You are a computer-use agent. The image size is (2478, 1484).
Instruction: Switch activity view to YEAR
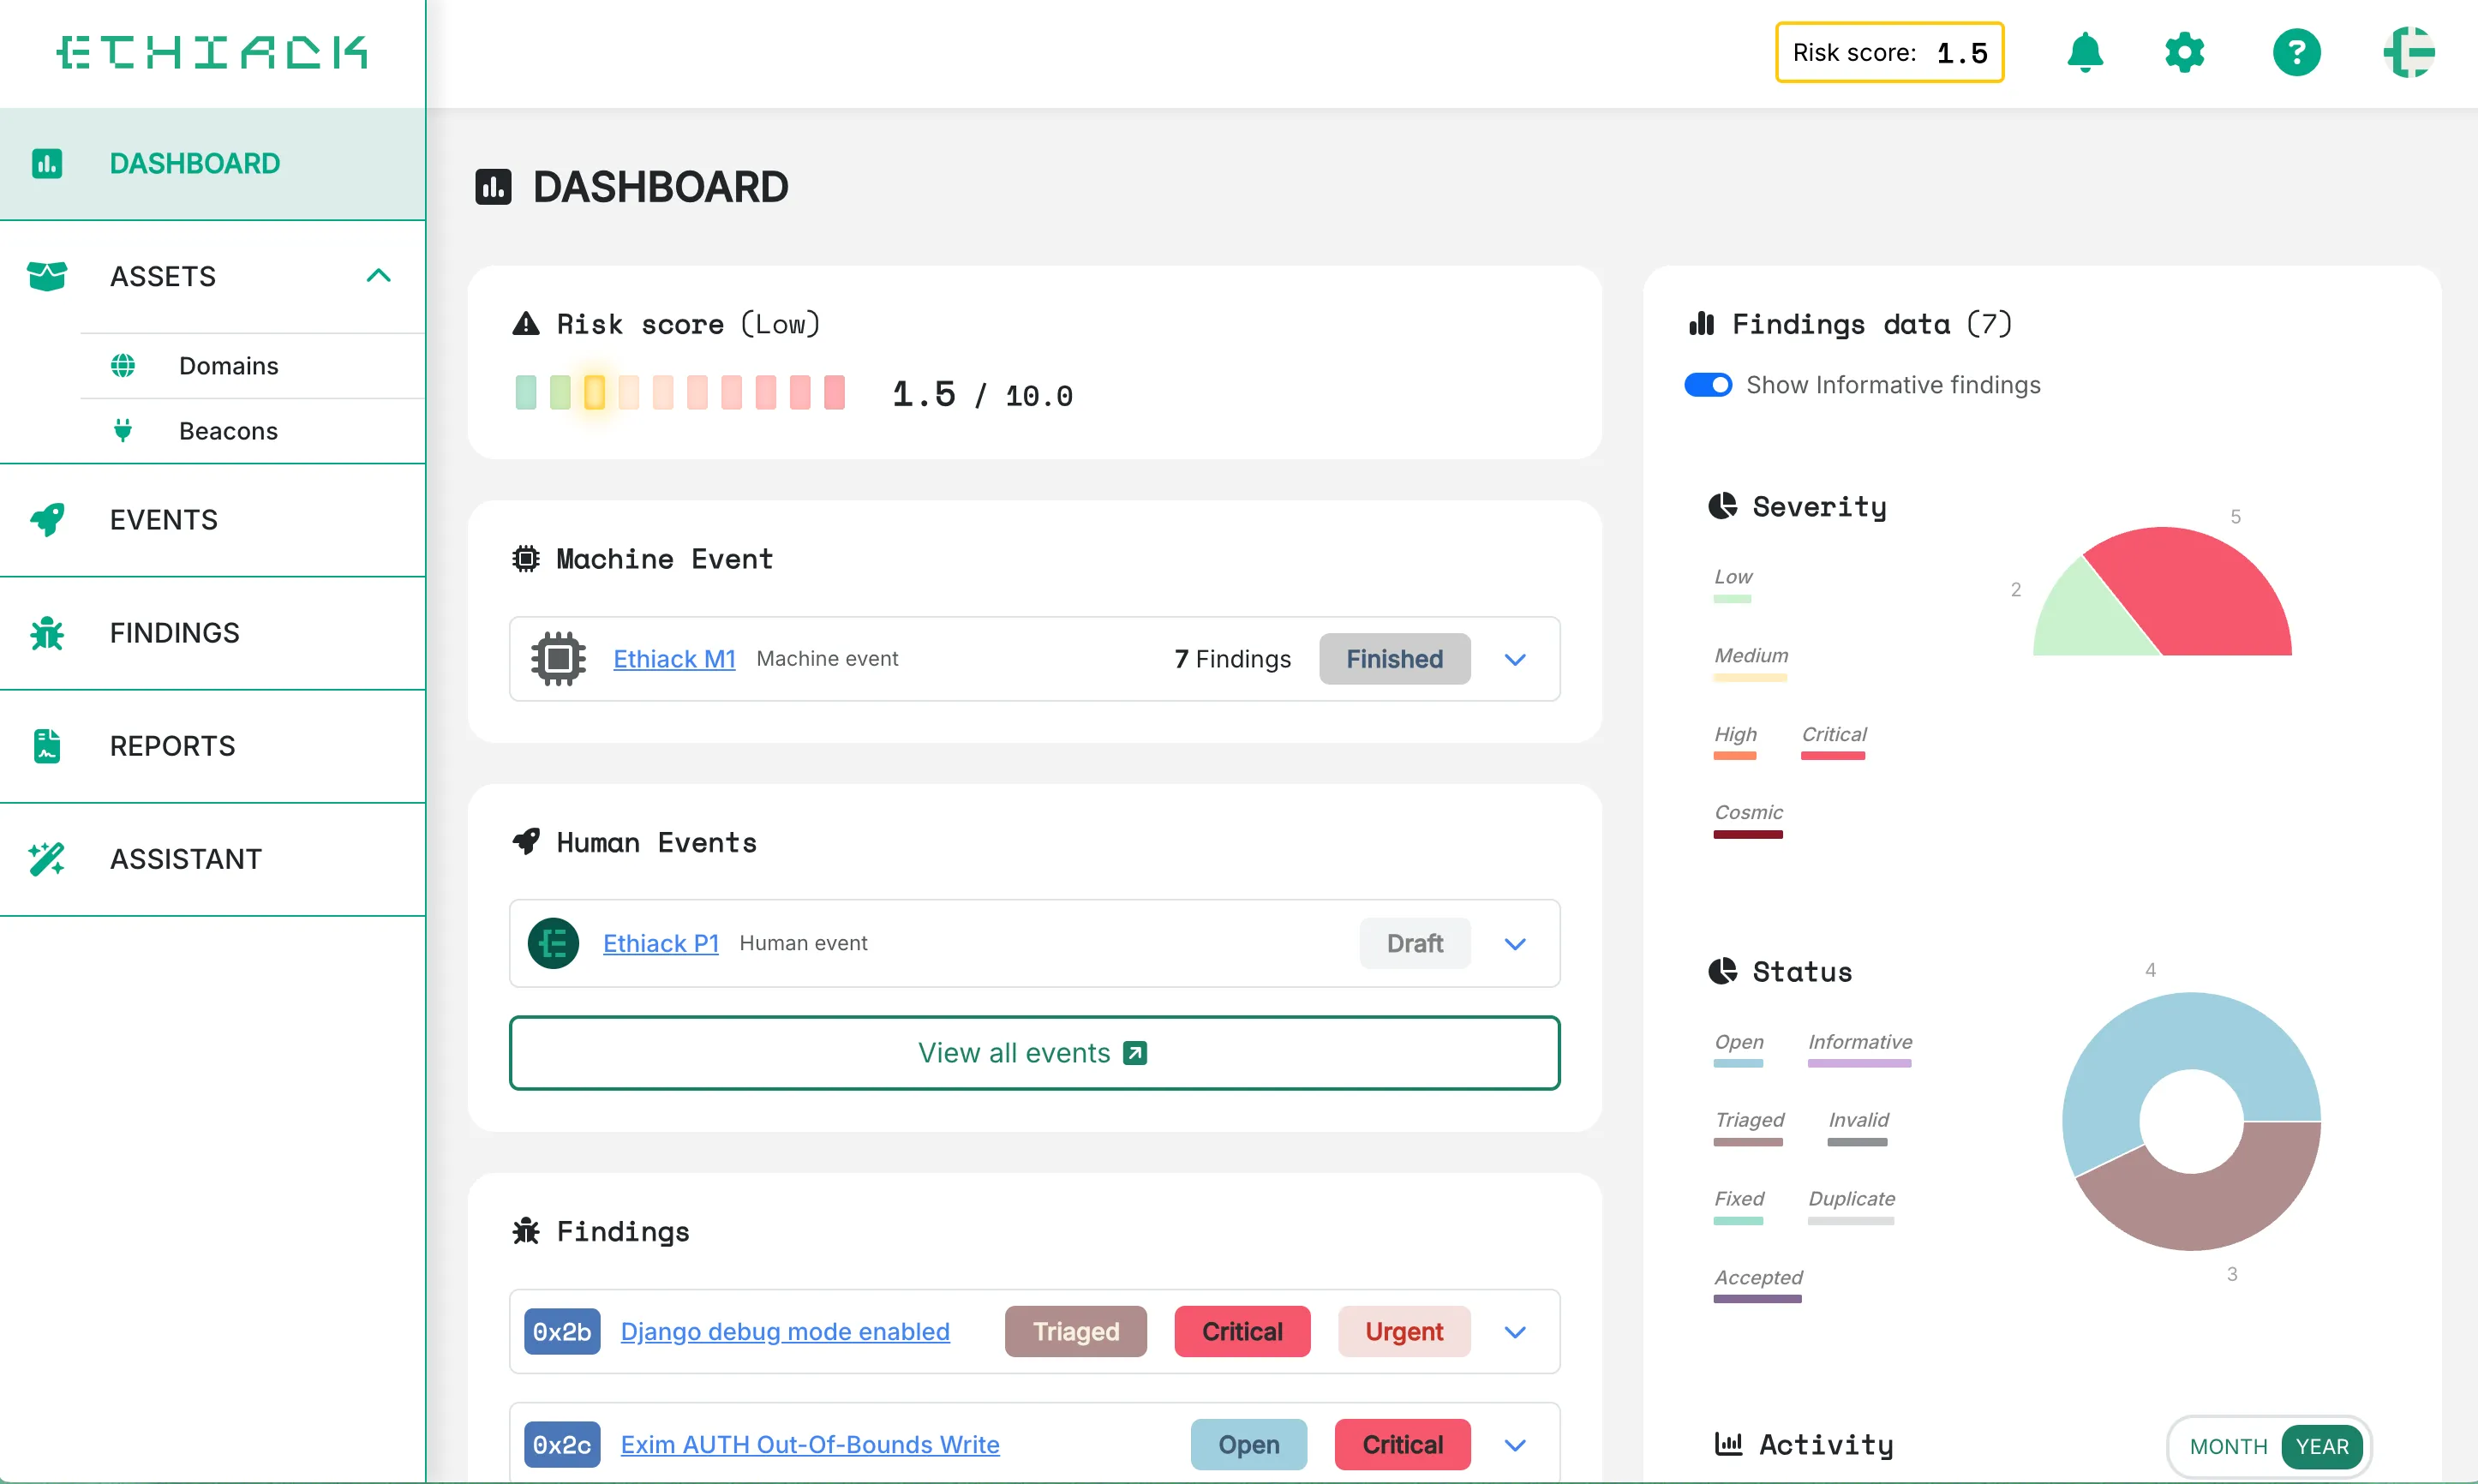click(2323, 1446)
